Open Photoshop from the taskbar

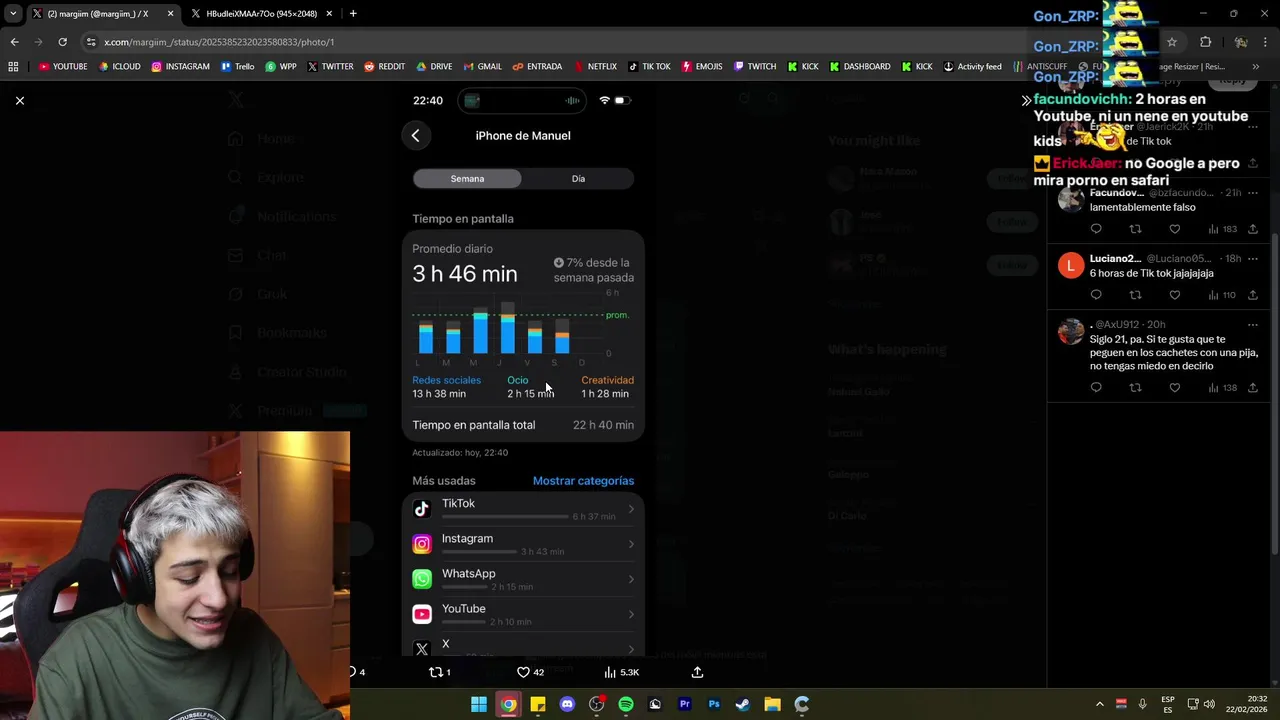714,704
